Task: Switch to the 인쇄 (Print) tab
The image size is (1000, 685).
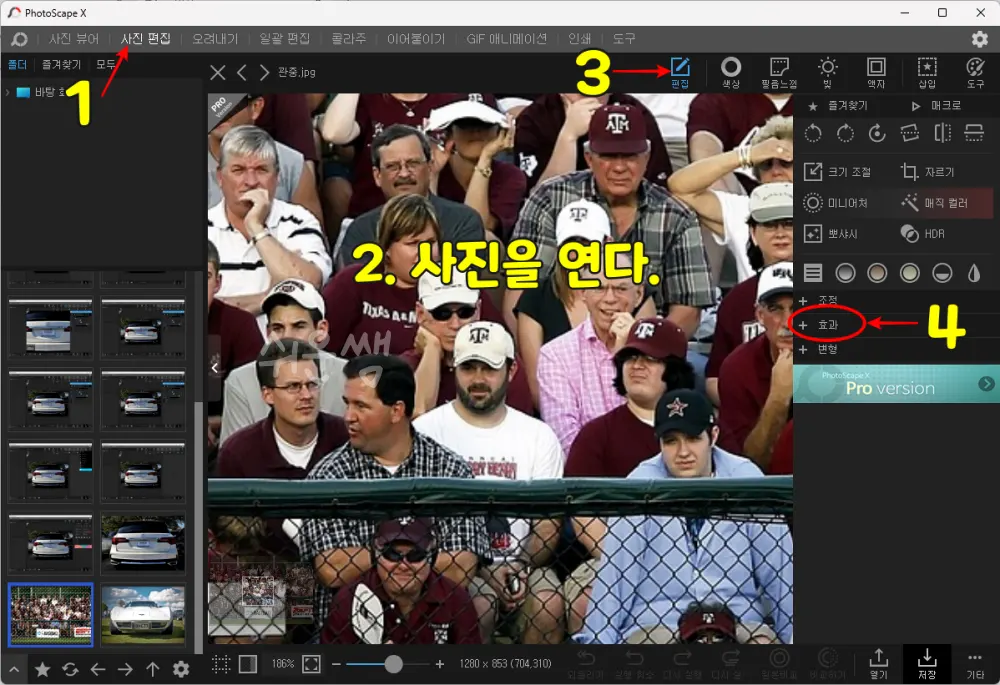Action: pos(579,39)
